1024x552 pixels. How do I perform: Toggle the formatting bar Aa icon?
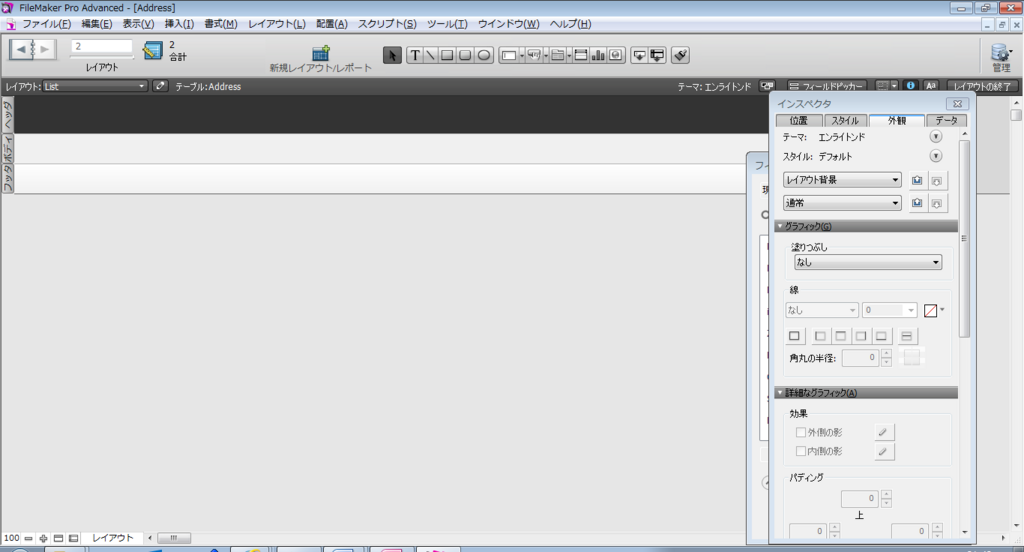pyautogui.click(x=931, y=86)
